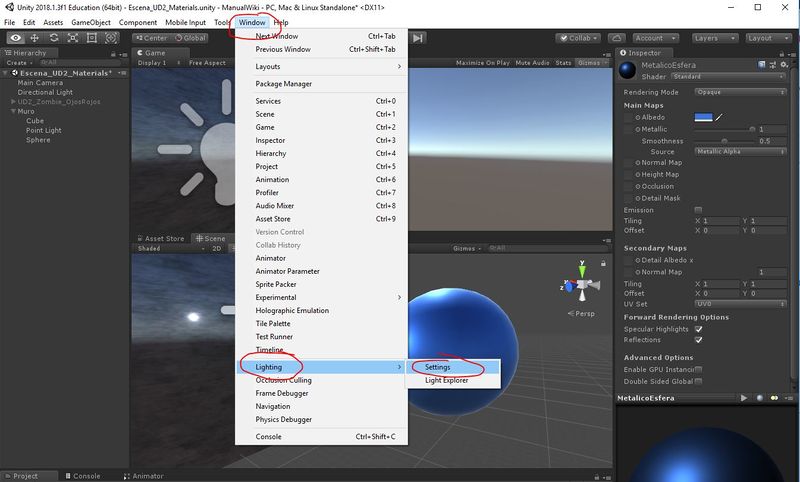Click the Inspector panel lock icon
Image resolution: width=800 pixels, height=482 pixels.
coord(782,53)
